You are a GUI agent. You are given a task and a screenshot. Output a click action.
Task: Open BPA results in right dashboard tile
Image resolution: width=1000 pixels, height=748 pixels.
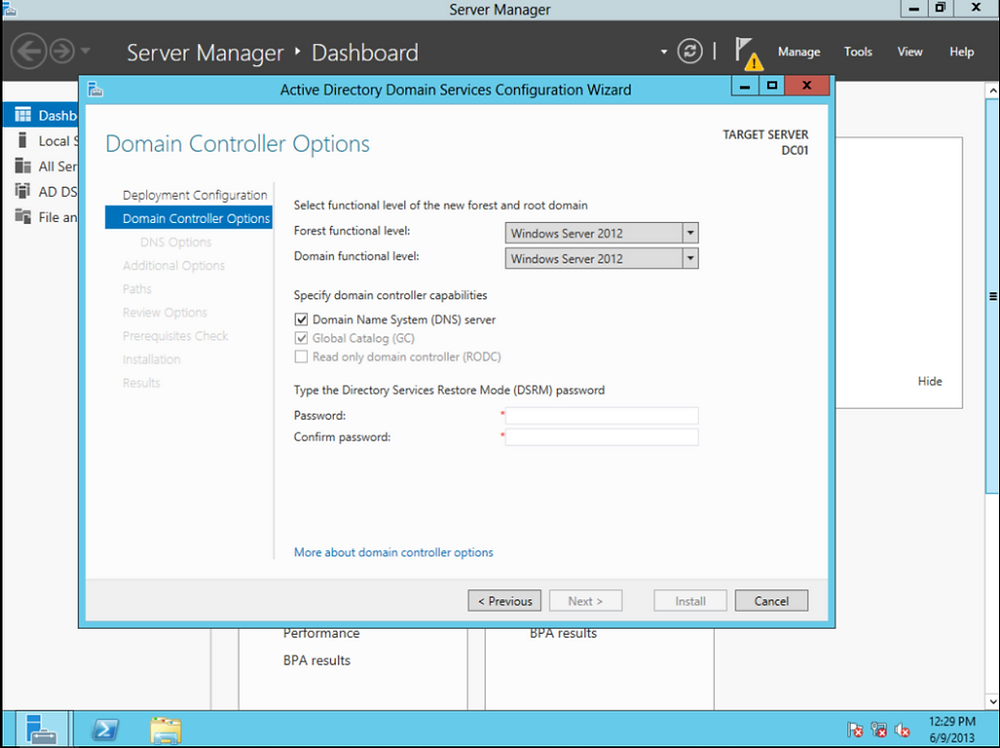(x=563, y=634)
